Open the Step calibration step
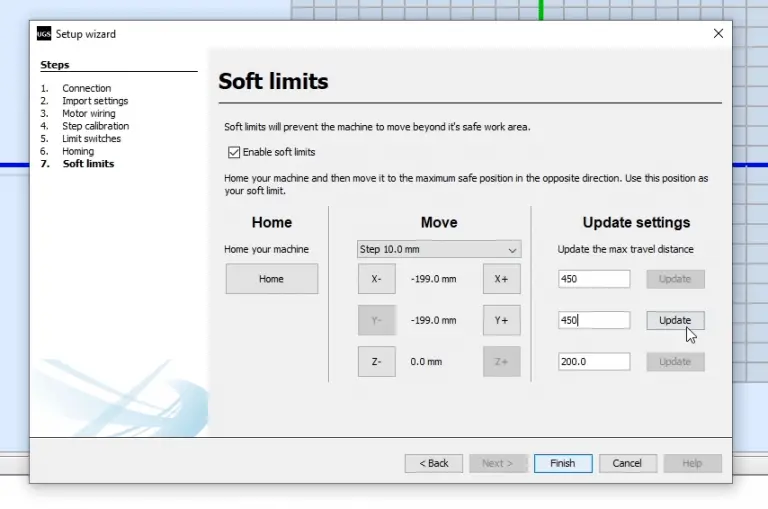The width and height of the screenshot is (768, 509). pos(95,126)
